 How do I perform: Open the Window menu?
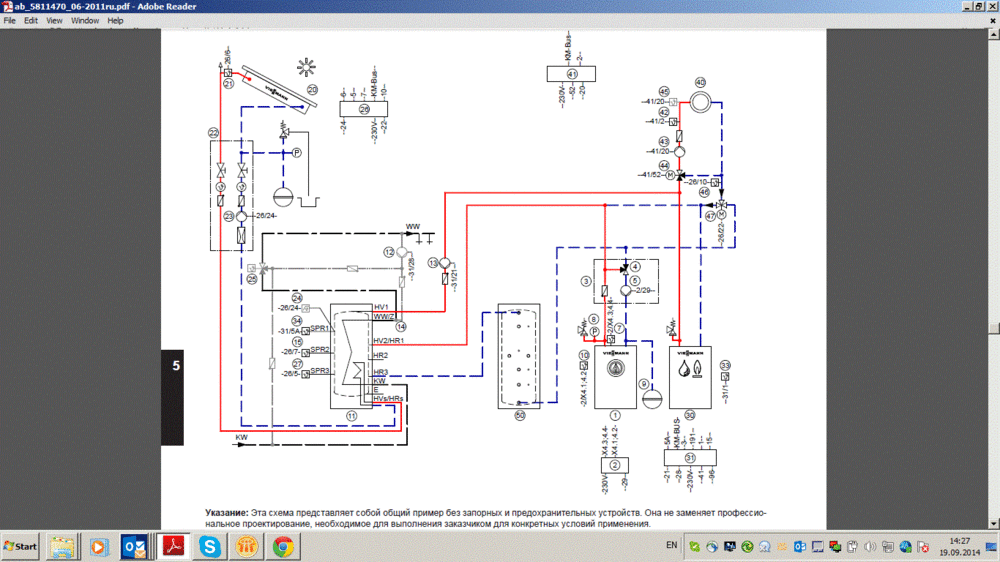click(x=85, y=20)
